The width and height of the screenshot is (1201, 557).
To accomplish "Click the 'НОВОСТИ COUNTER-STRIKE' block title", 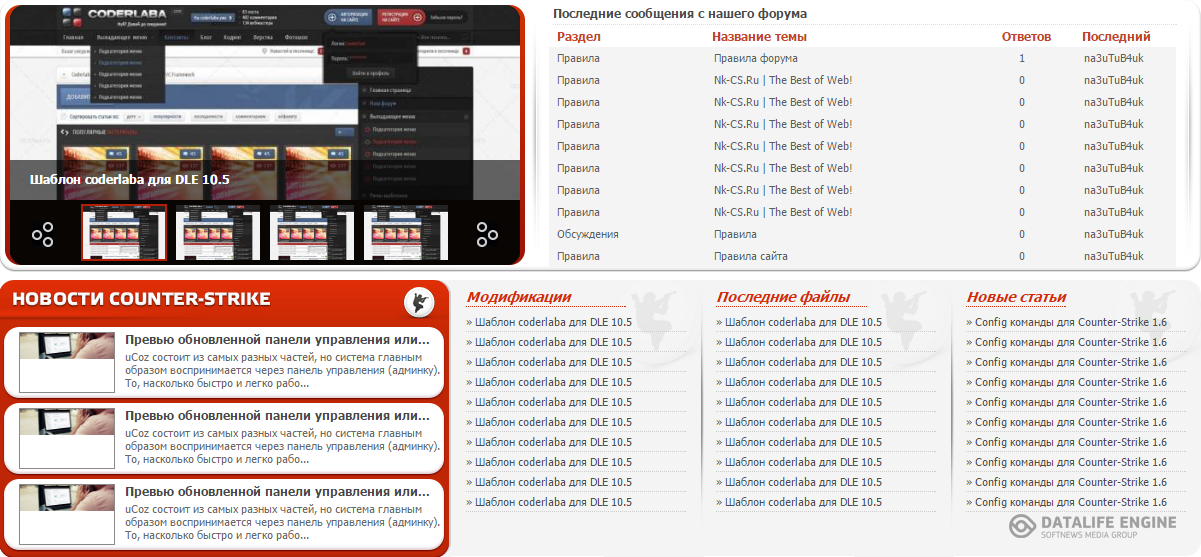I will point(141,298).
